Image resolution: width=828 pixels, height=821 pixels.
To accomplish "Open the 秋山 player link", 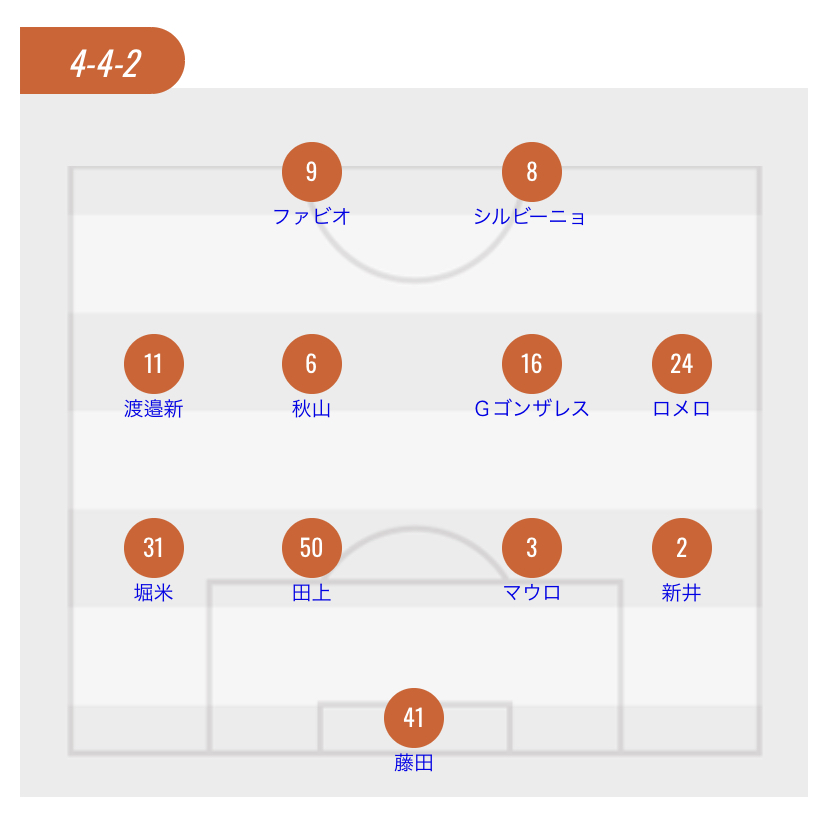I will 312,408.
